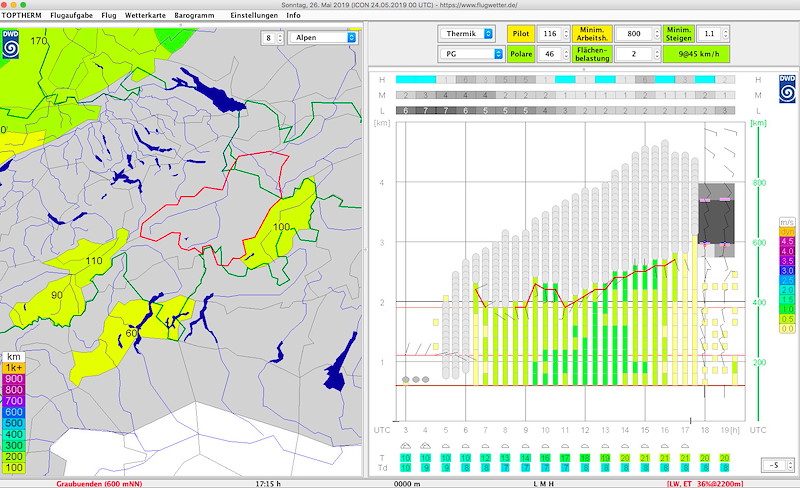Click the Minim. Steigen field showing 1.1

tap(709, 34)
